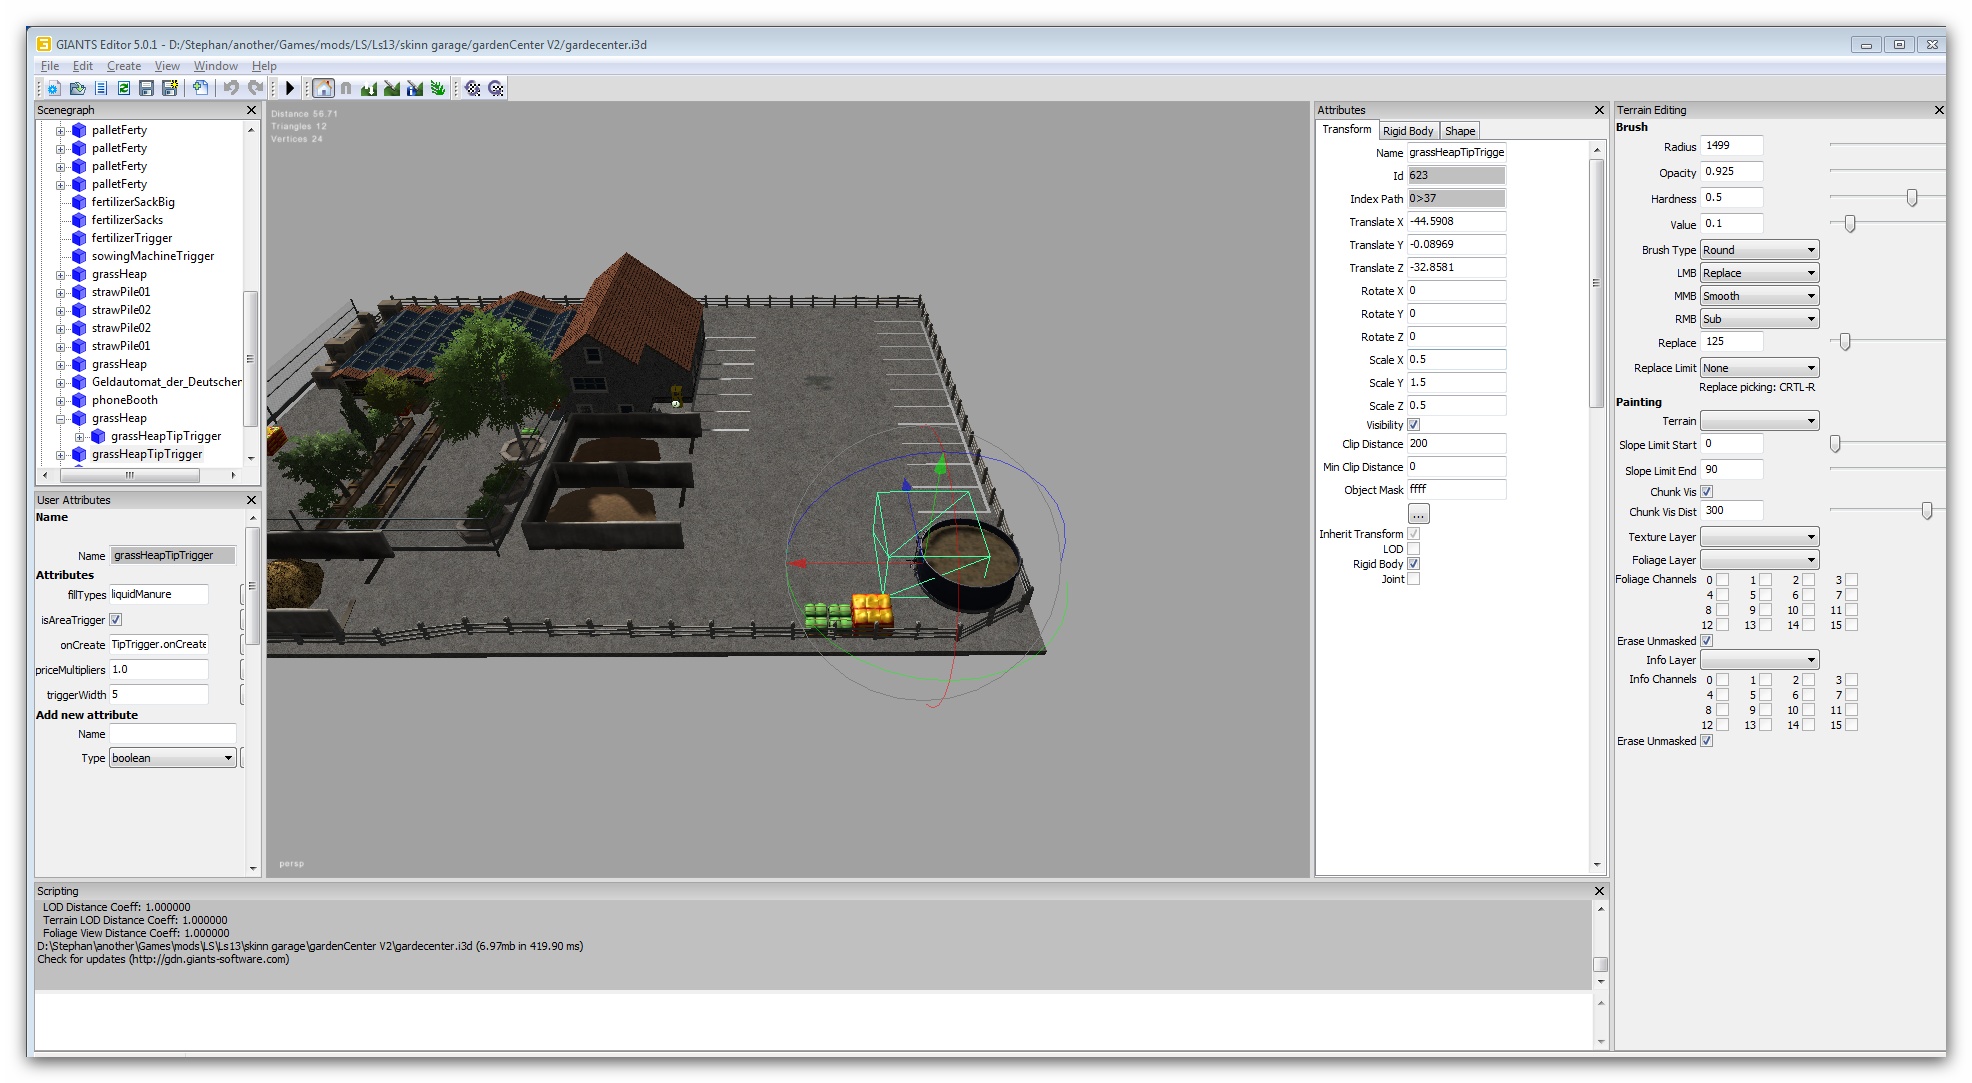The height and width of the screenshot is (1083, 1972).
Task: Select the phoneBooth node in Scenegraph
Action: 124,400
